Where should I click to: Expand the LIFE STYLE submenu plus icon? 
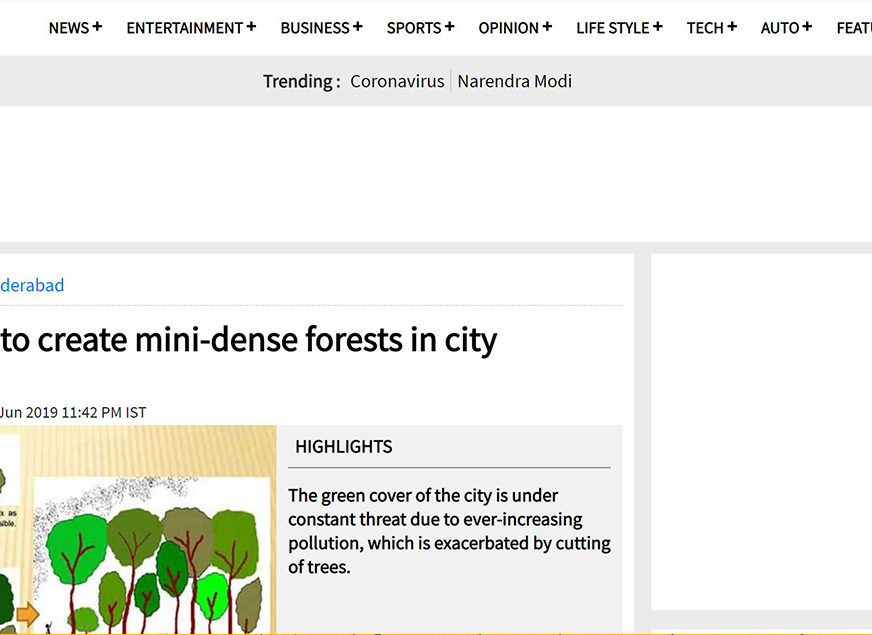click(657, 27)
